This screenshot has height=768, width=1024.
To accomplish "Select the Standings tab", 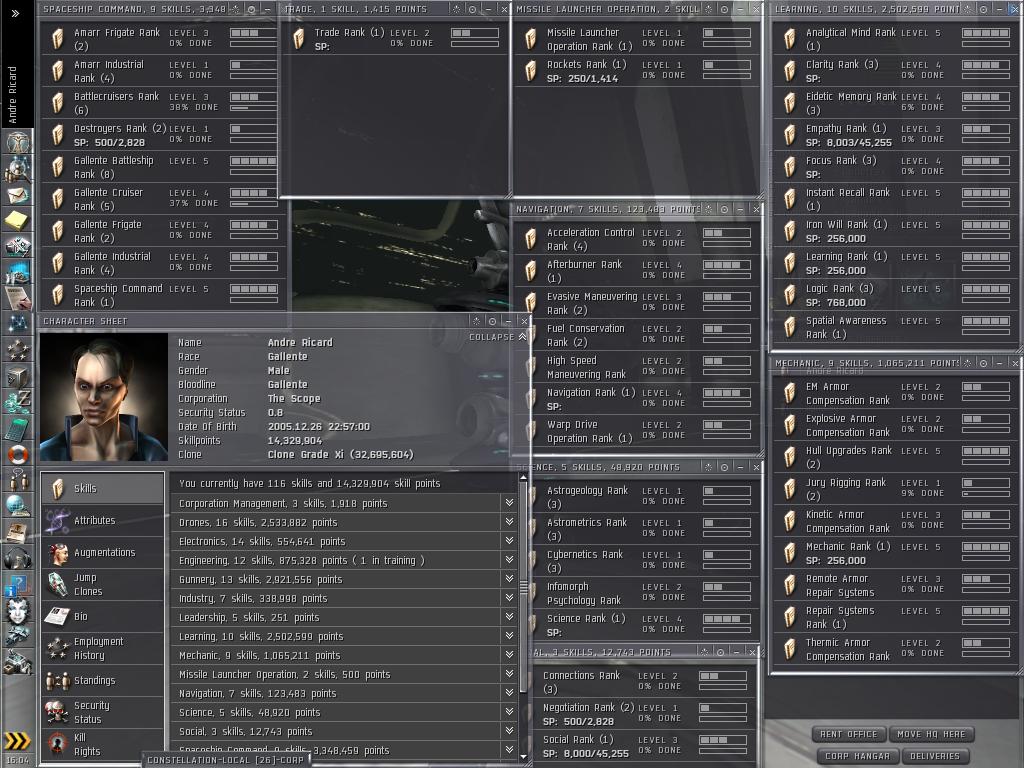I will point(103,680).
